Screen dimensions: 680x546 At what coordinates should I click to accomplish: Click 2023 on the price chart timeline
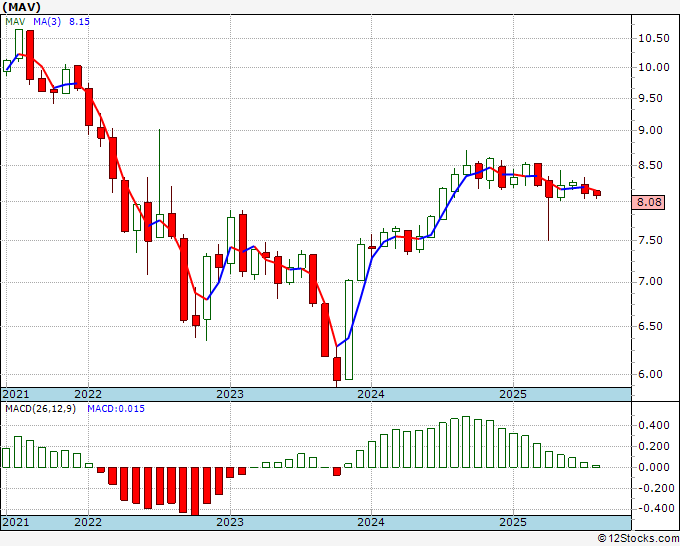coord(230,394)
